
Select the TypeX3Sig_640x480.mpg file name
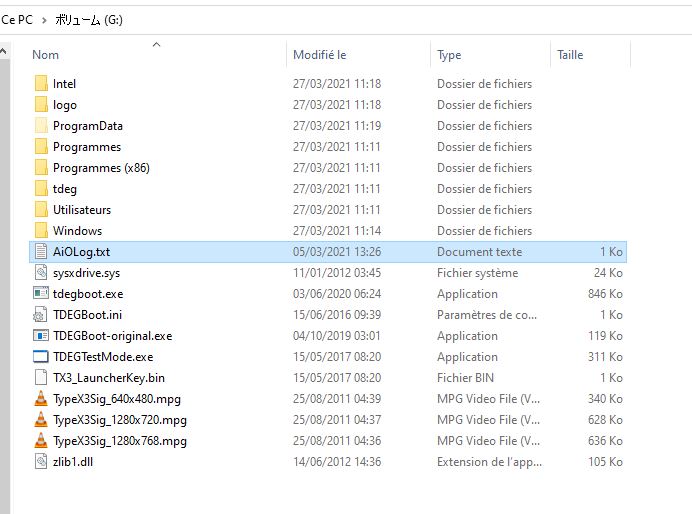117,399
